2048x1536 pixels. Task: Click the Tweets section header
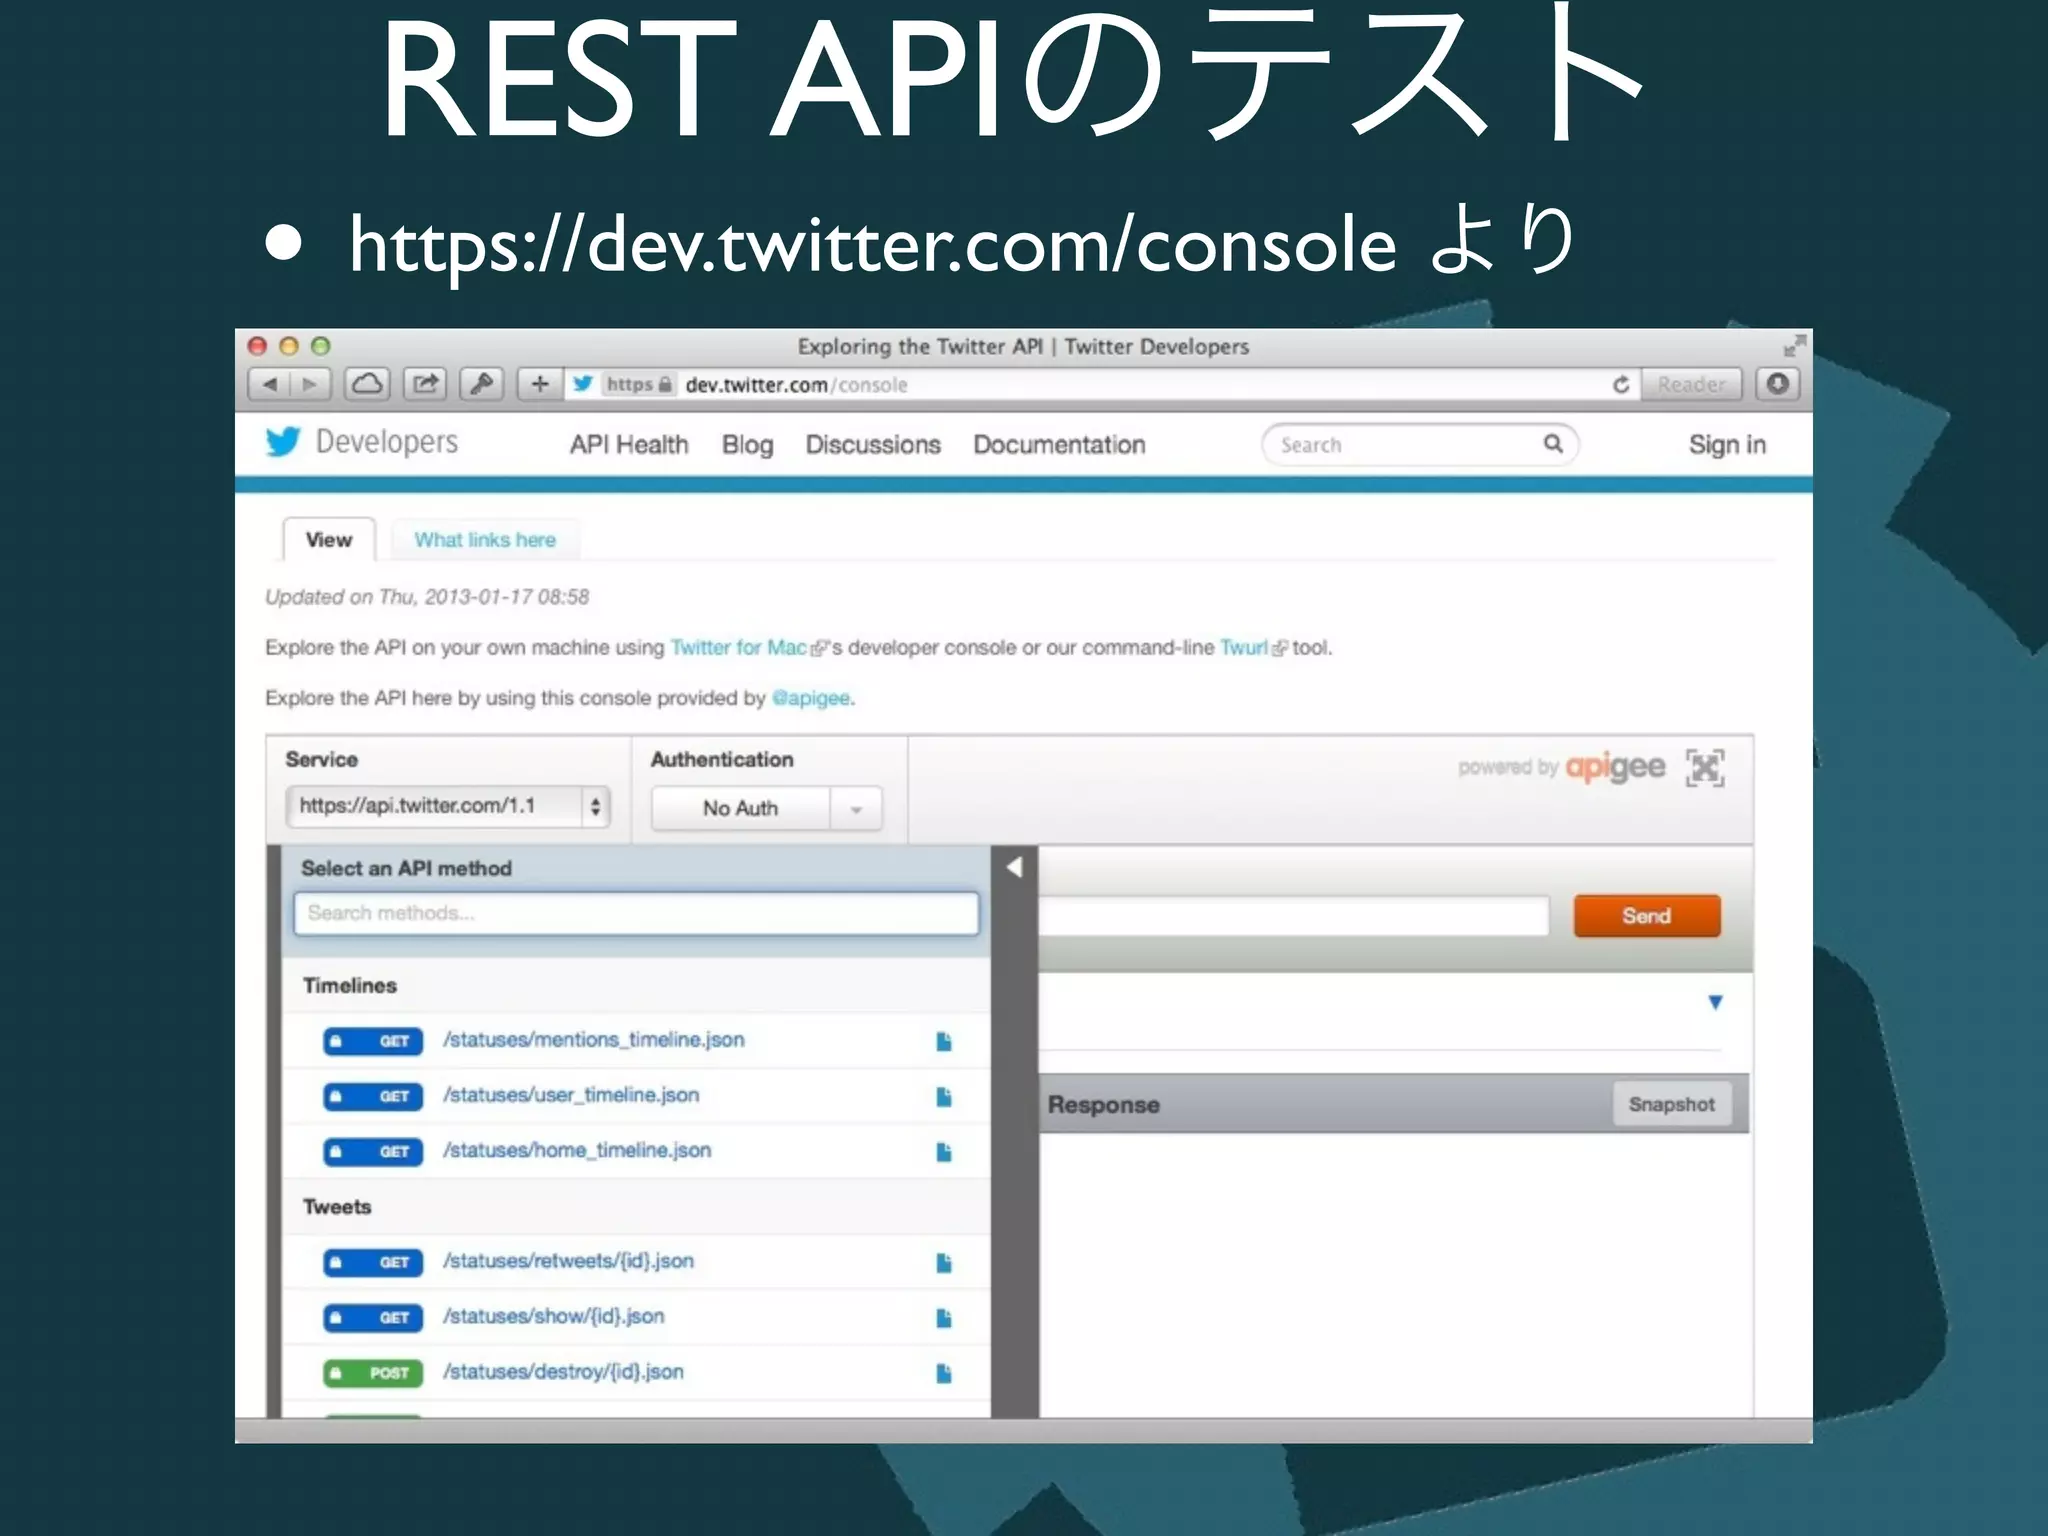(337, 1207)
